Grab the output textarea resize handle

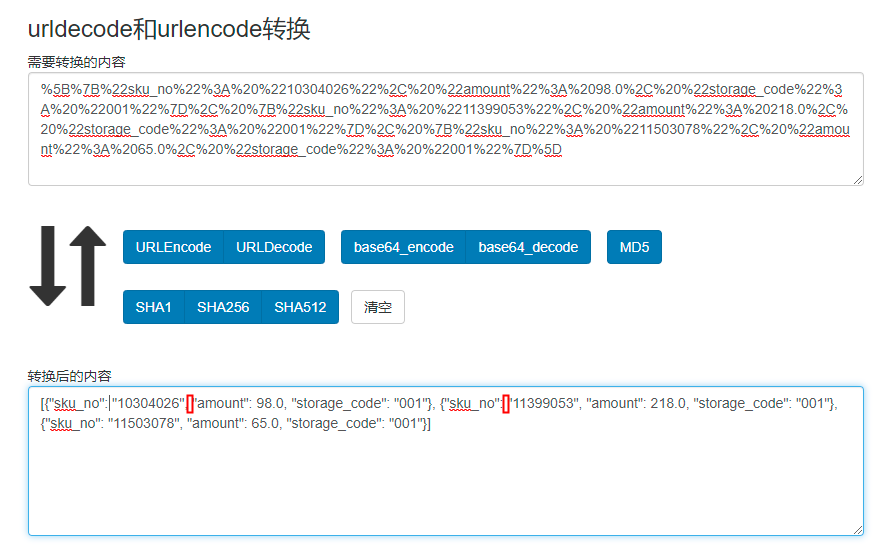[858, 529]
